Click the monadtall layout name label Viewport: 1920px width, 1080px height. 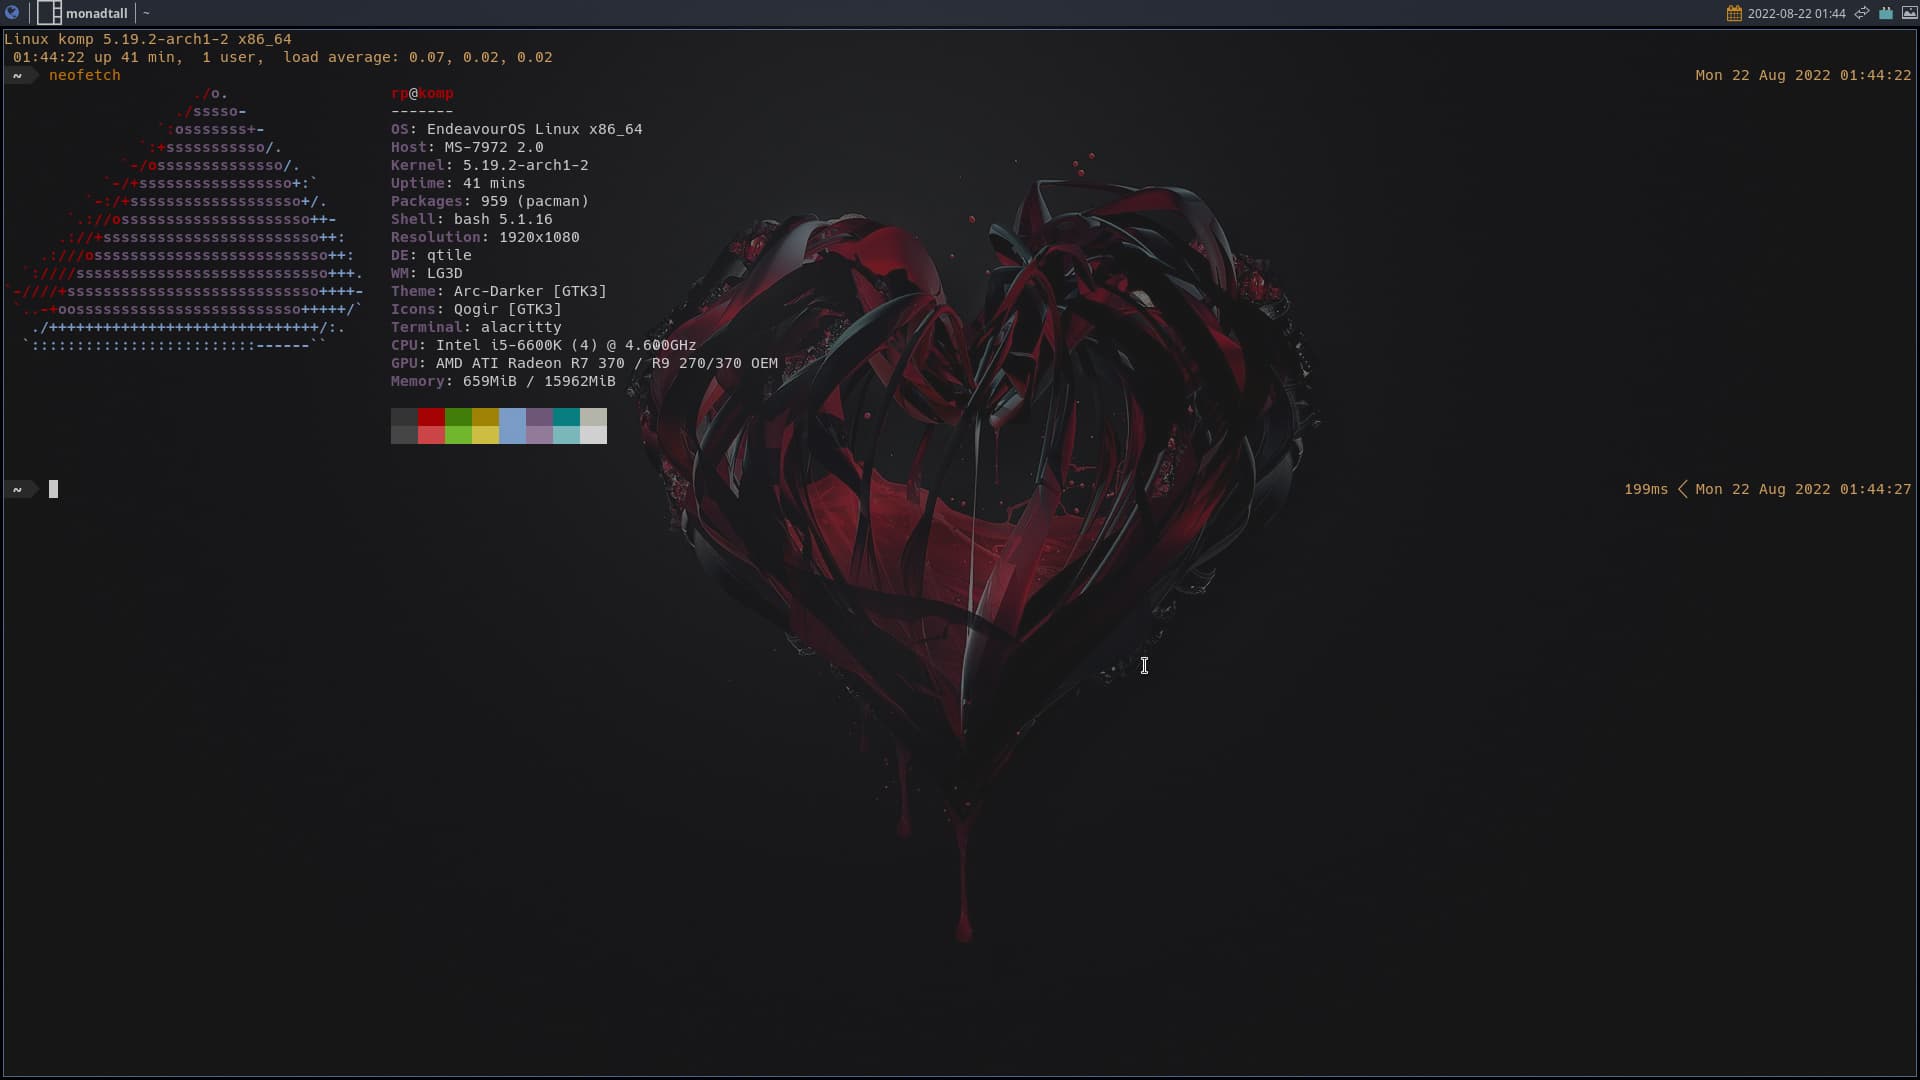[97, 13]
